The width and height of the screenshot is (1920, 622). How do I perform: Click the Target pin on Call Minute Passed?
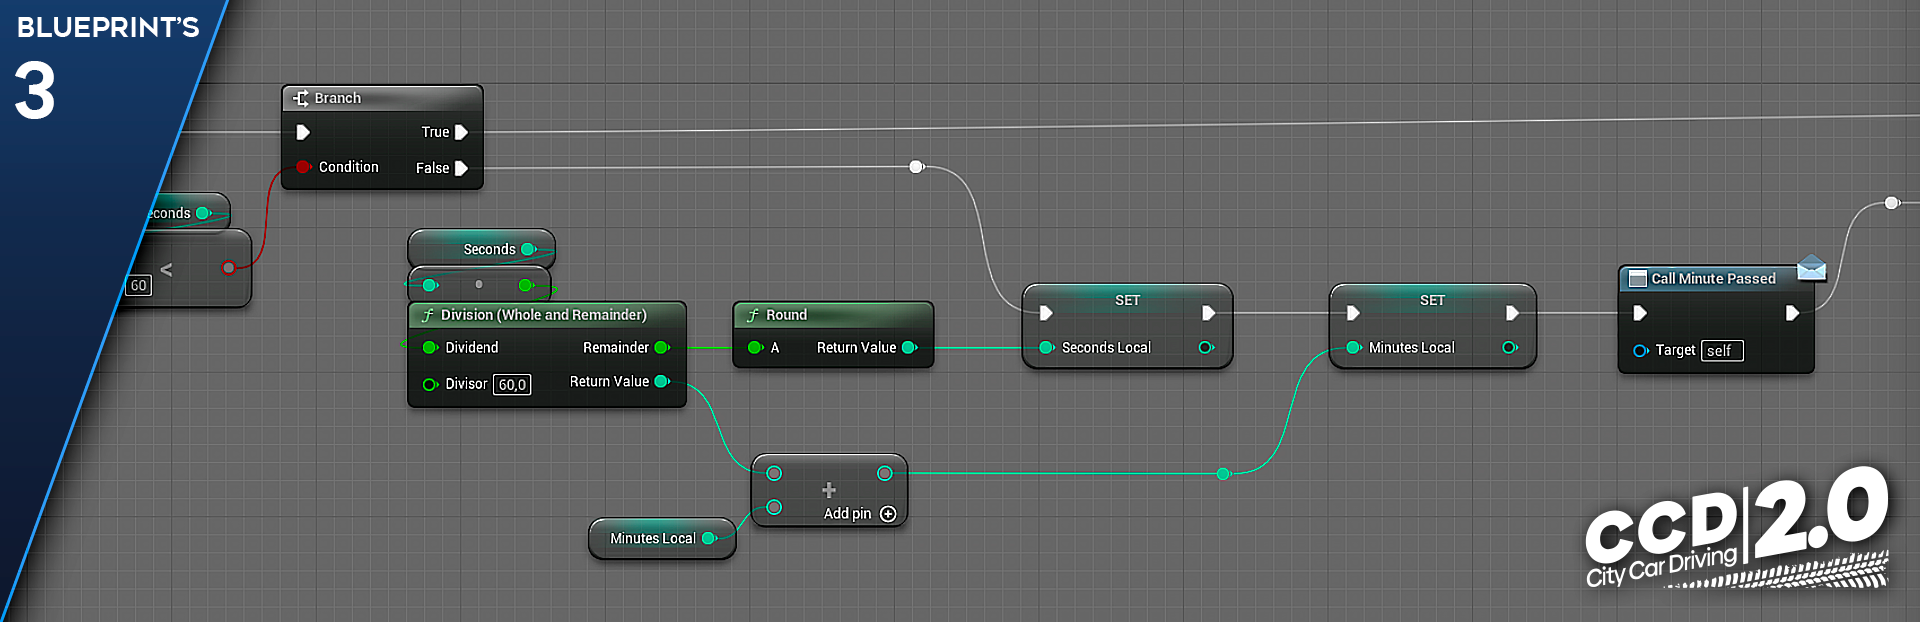(1640, 351)
